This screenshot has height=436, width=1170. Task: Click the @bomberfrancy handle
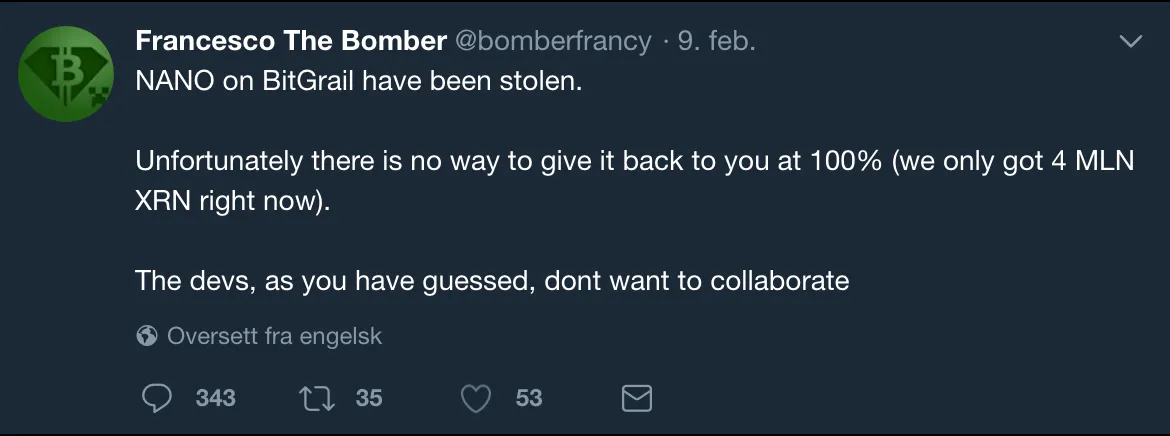point(552,41)
